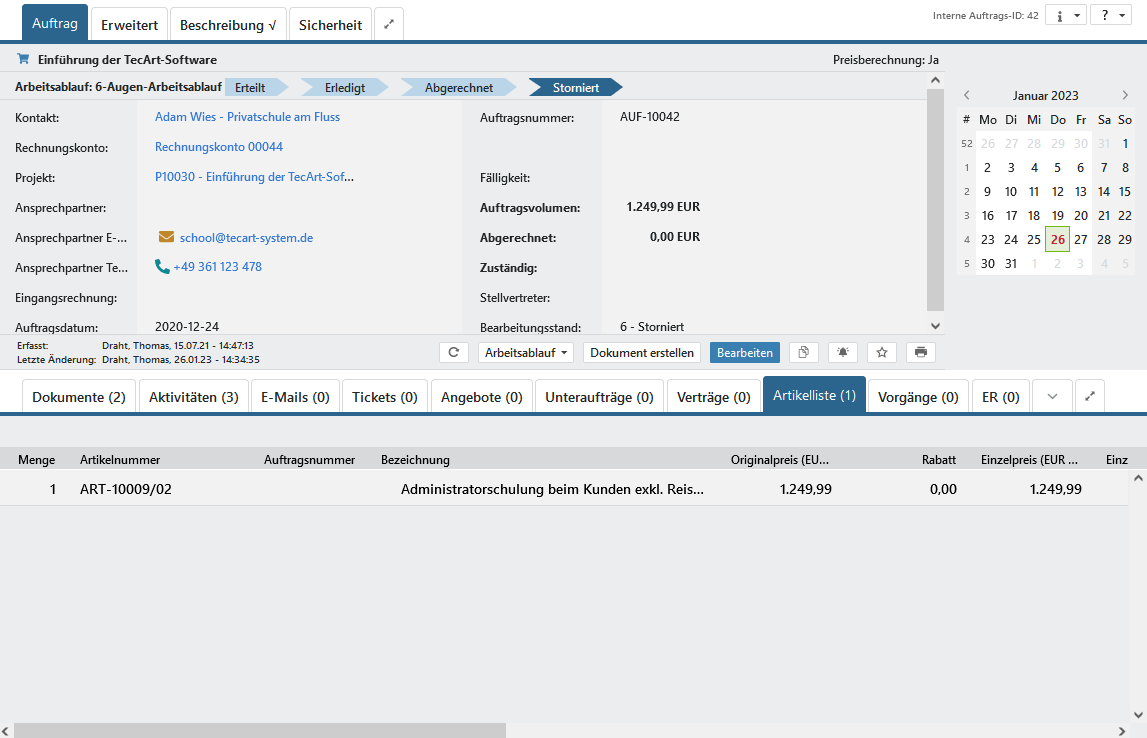The width and height of the screenshot is (1147, 738).
Task: Click the refresh icon button
Action: [x=454, y=353]
